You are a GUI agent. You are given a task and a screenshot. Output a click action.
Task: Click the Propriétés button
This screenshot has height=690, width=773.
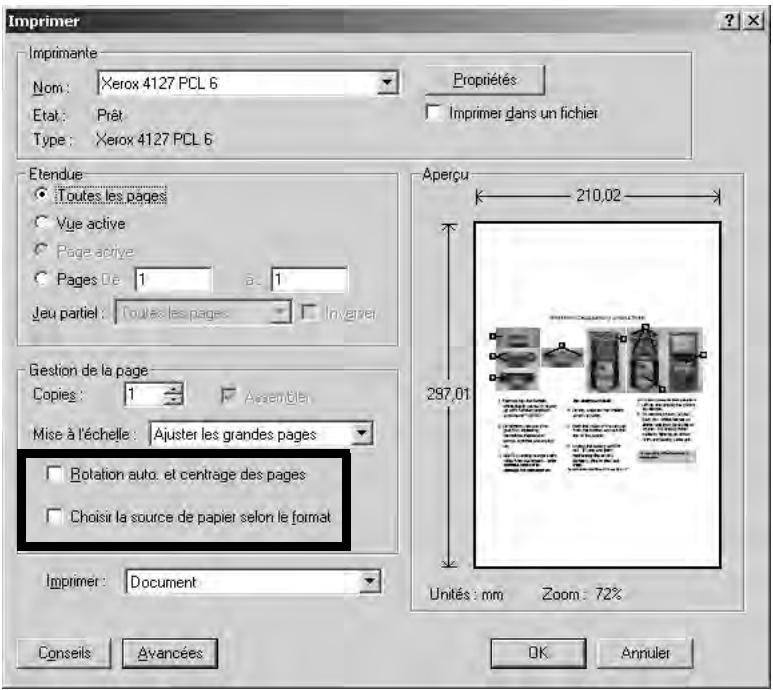[x=485, y=80]
